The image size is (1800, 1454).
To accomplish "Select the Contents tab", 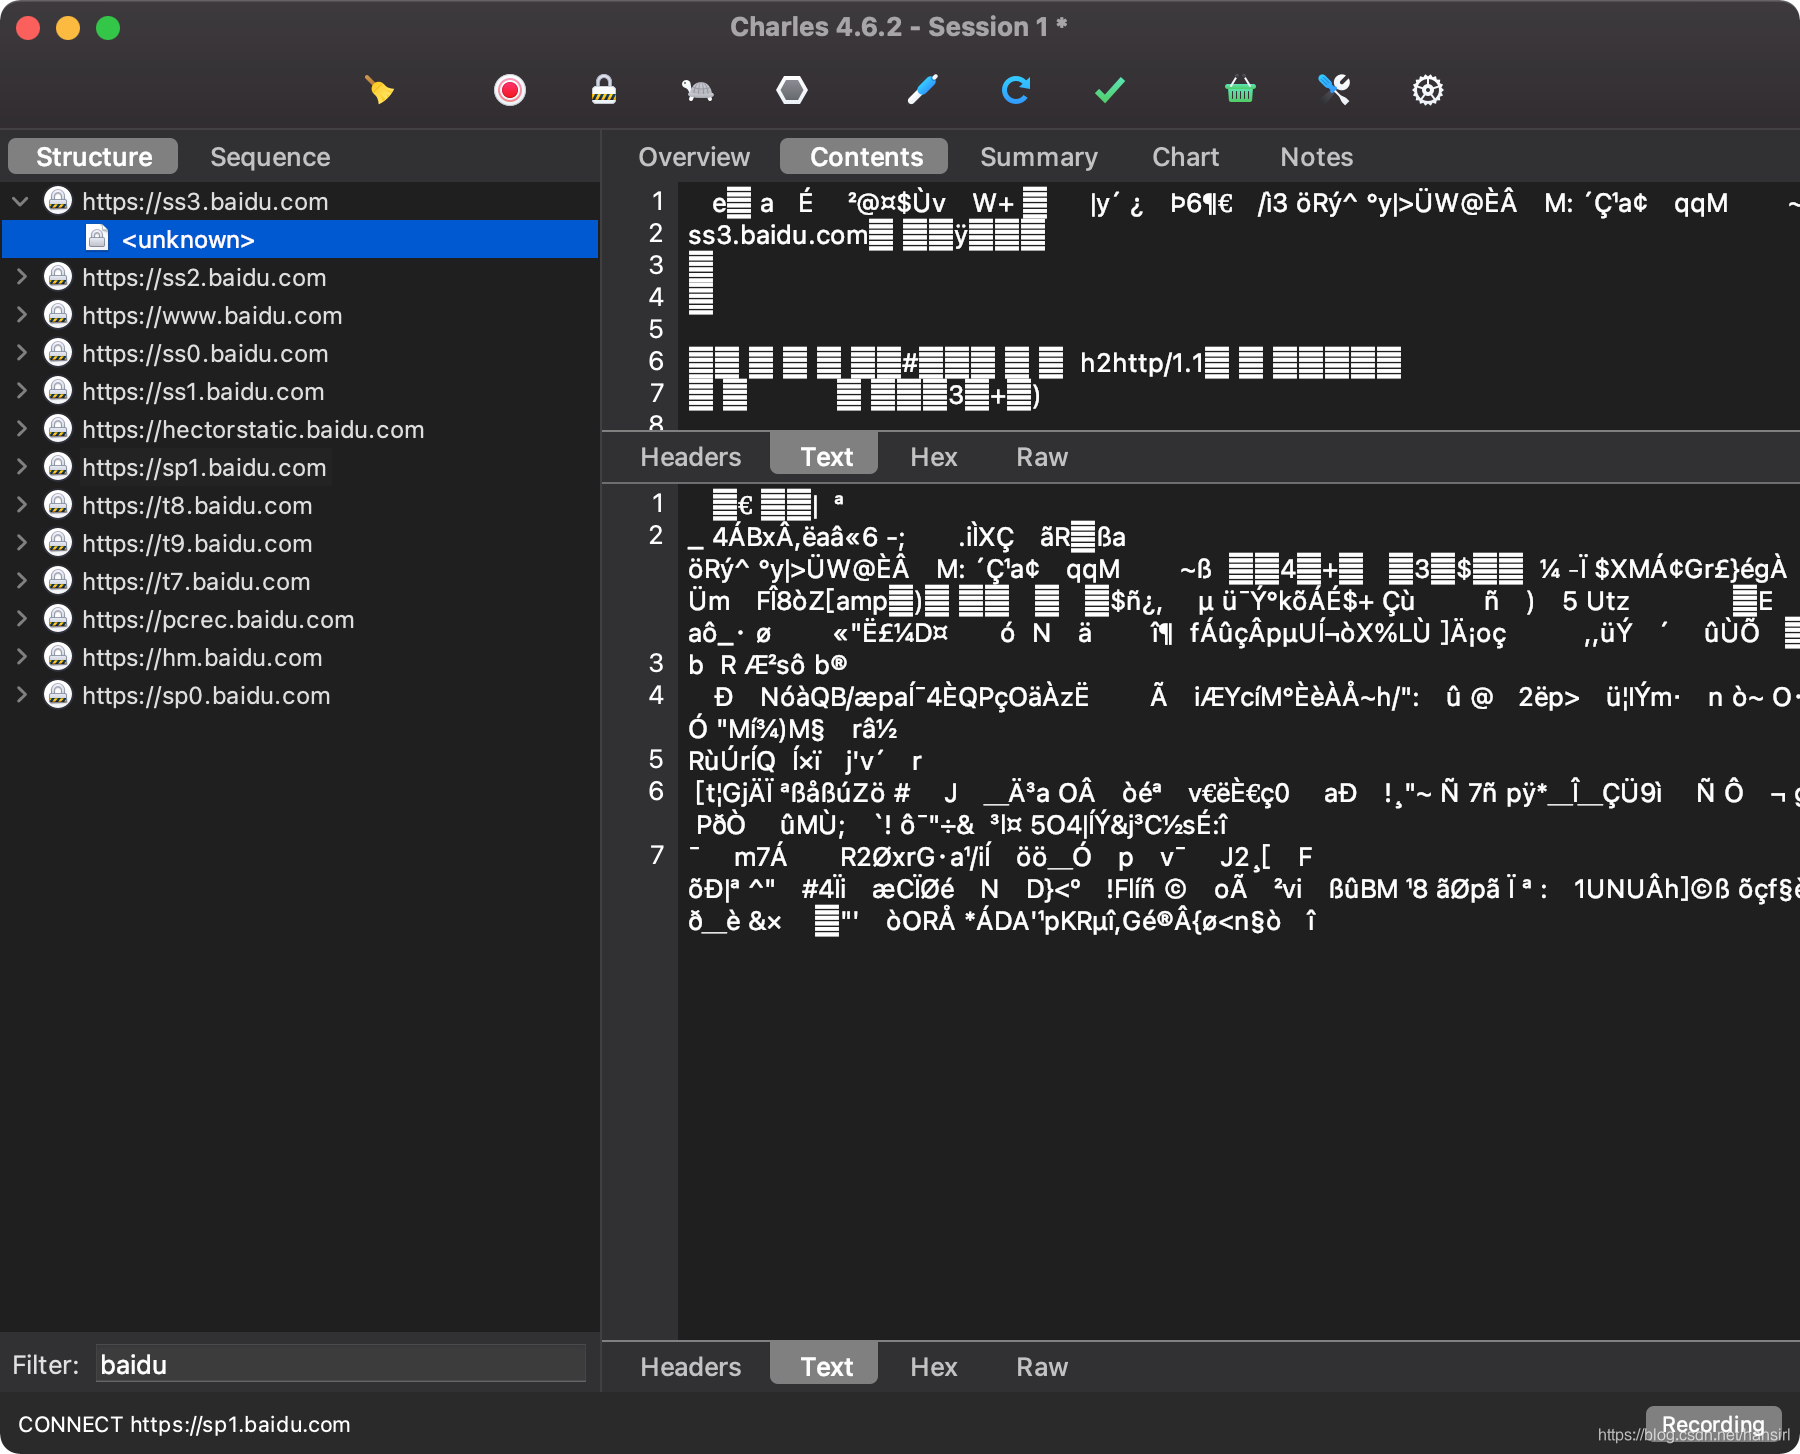I will pos(865,157).
